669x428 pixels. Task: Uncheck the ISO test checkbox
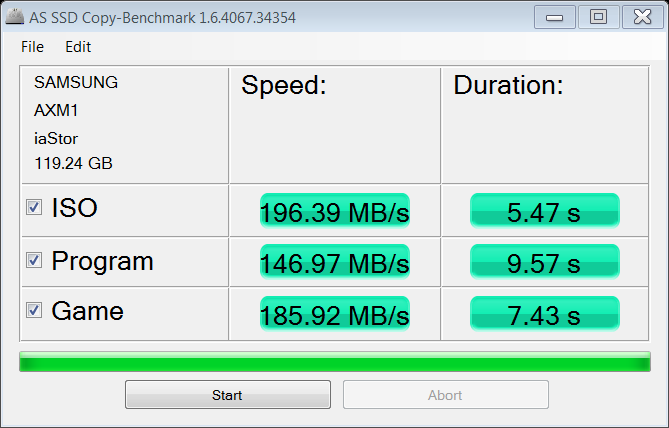tap(34, 208)
